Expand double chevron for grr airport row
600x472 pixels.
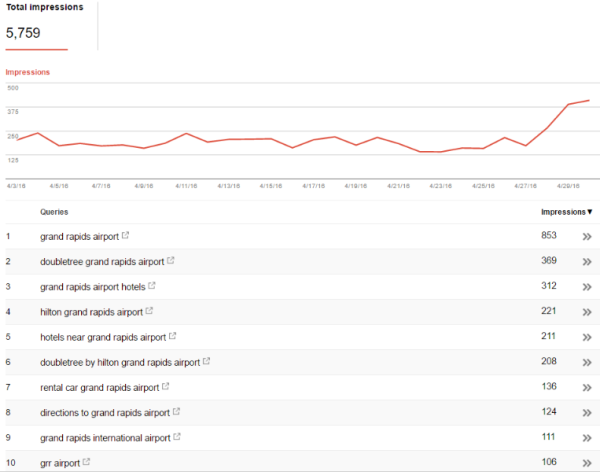pyautogui.click(x=587, y=462)
